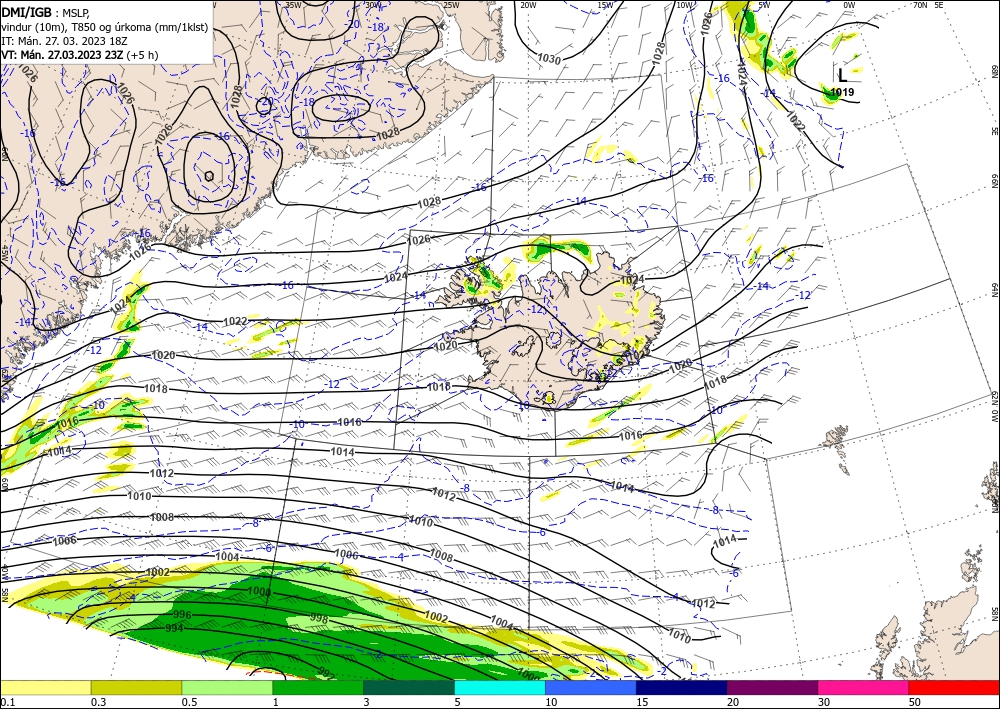
Task: Click the yellow 0.1–0.3 mm legend swatch
Action: point(45,687)
